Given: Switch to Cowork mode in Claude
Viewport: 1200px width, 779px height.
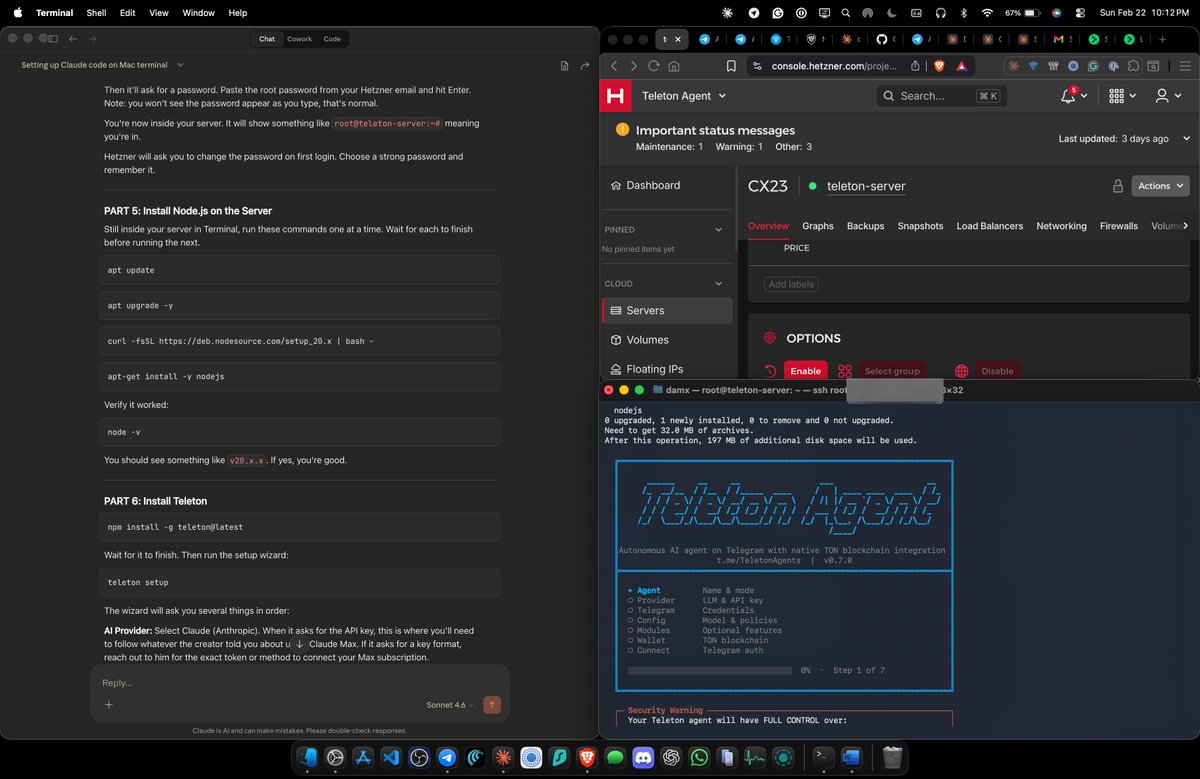Looking at the screenshot, I should 300,39.
